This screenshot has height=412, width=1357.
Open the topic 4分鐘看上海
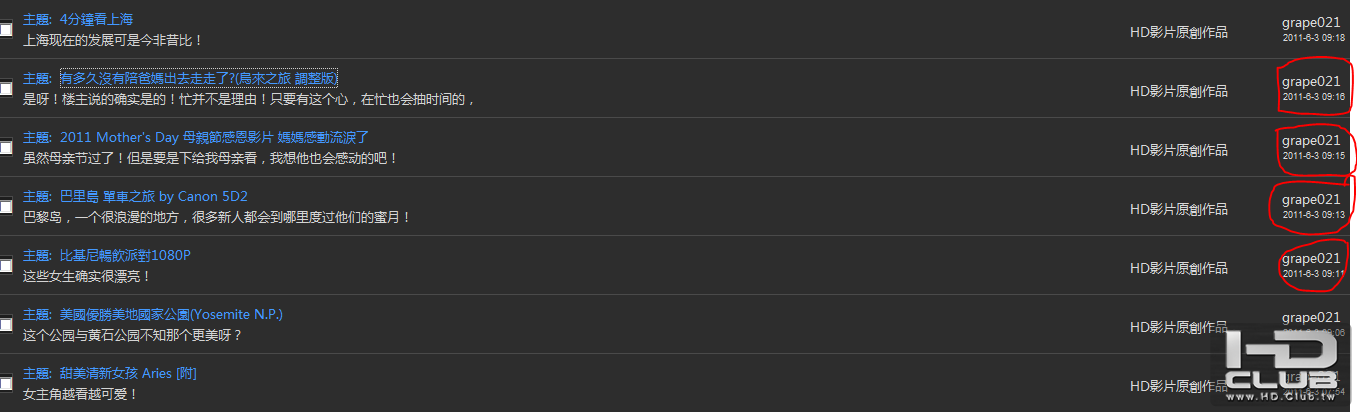point(96,19)
